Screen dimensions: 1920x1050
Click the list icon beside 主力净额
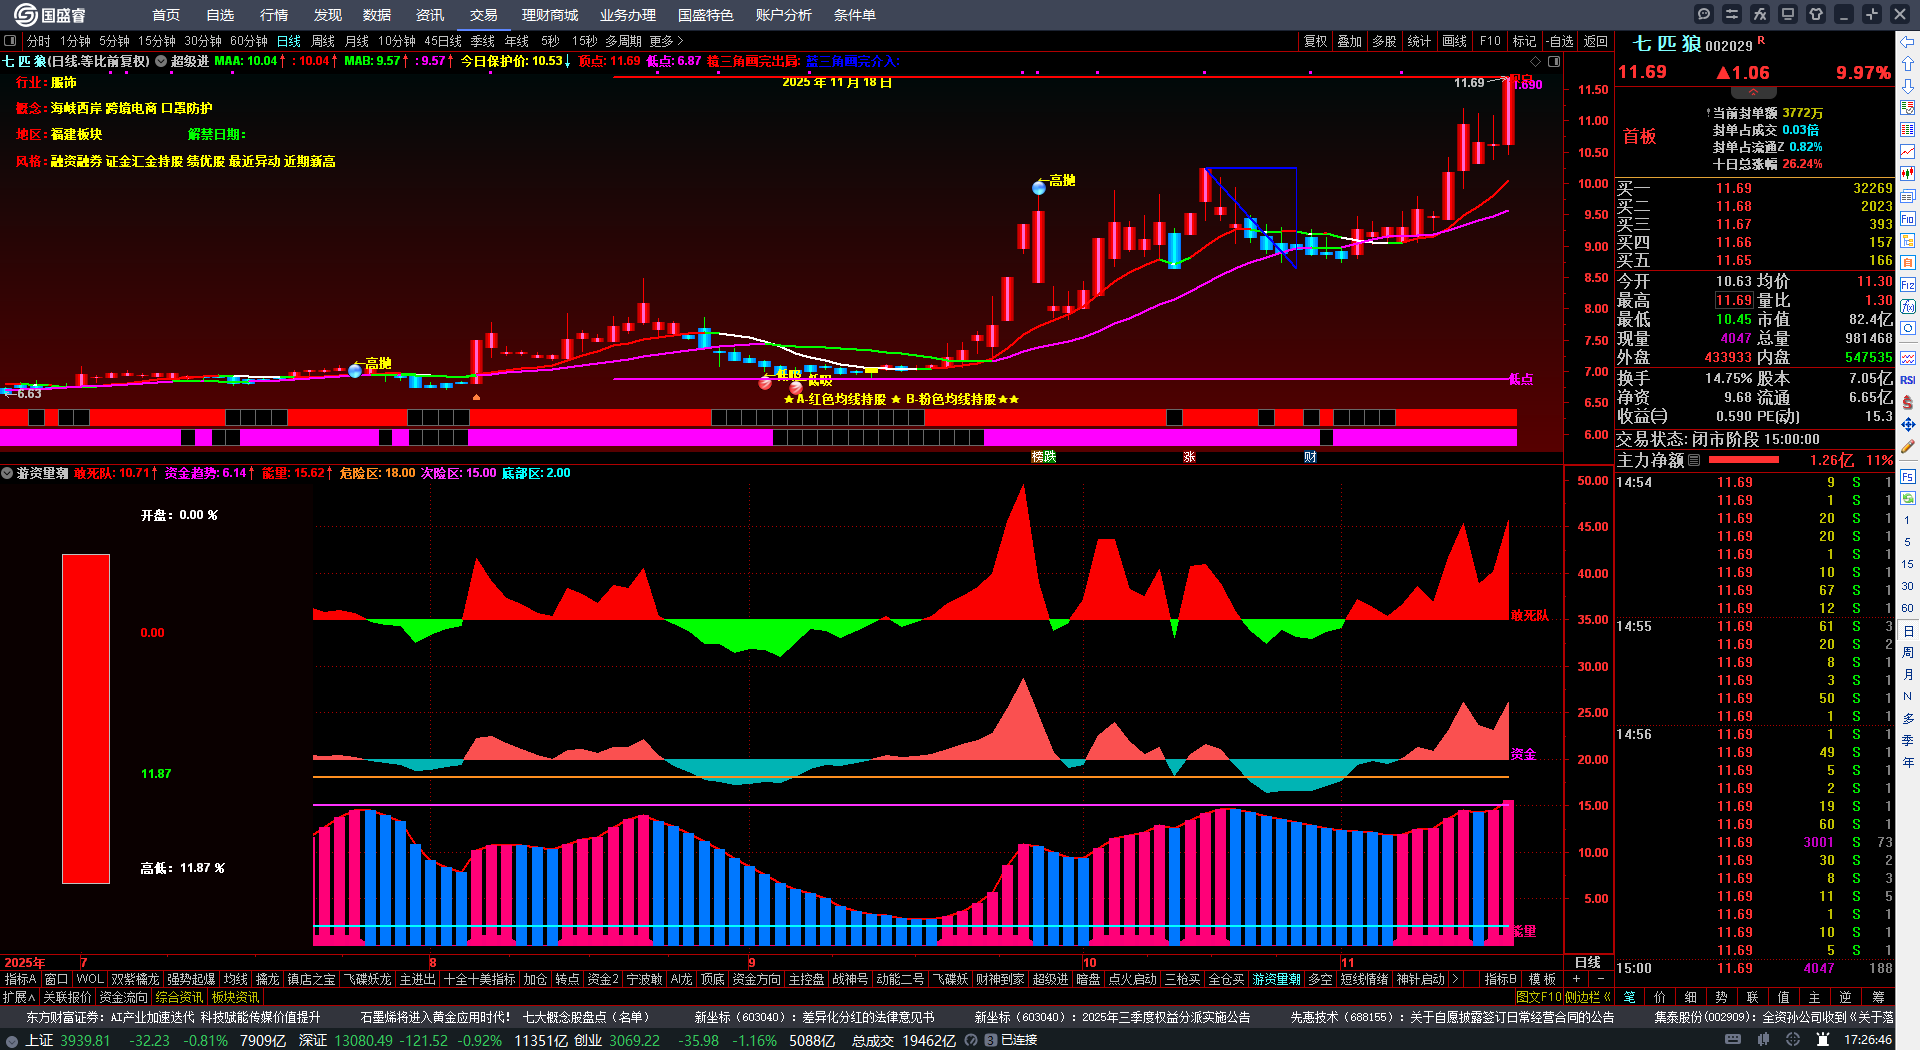coord(1694,460)
